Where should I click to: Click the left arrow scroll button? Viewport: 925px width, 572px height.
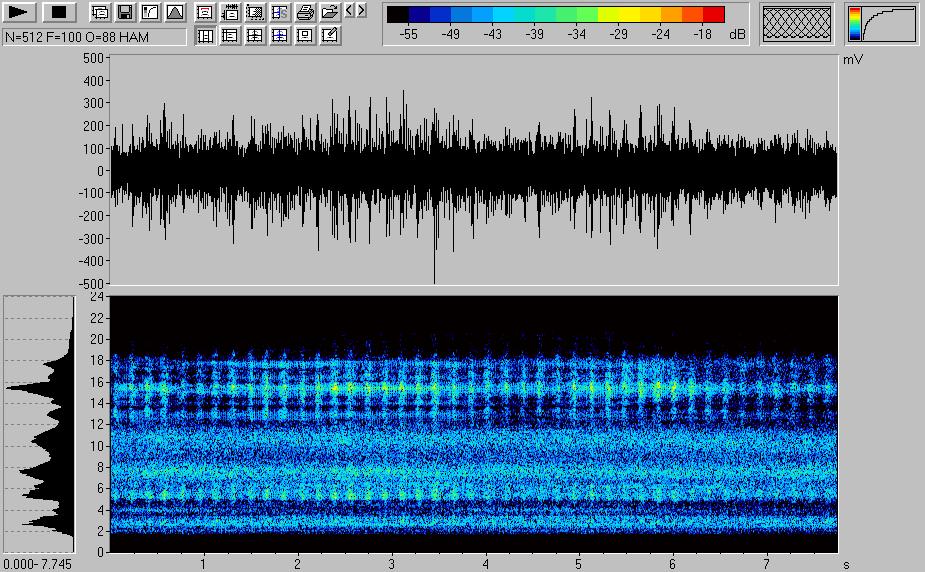tap(349, 11)
